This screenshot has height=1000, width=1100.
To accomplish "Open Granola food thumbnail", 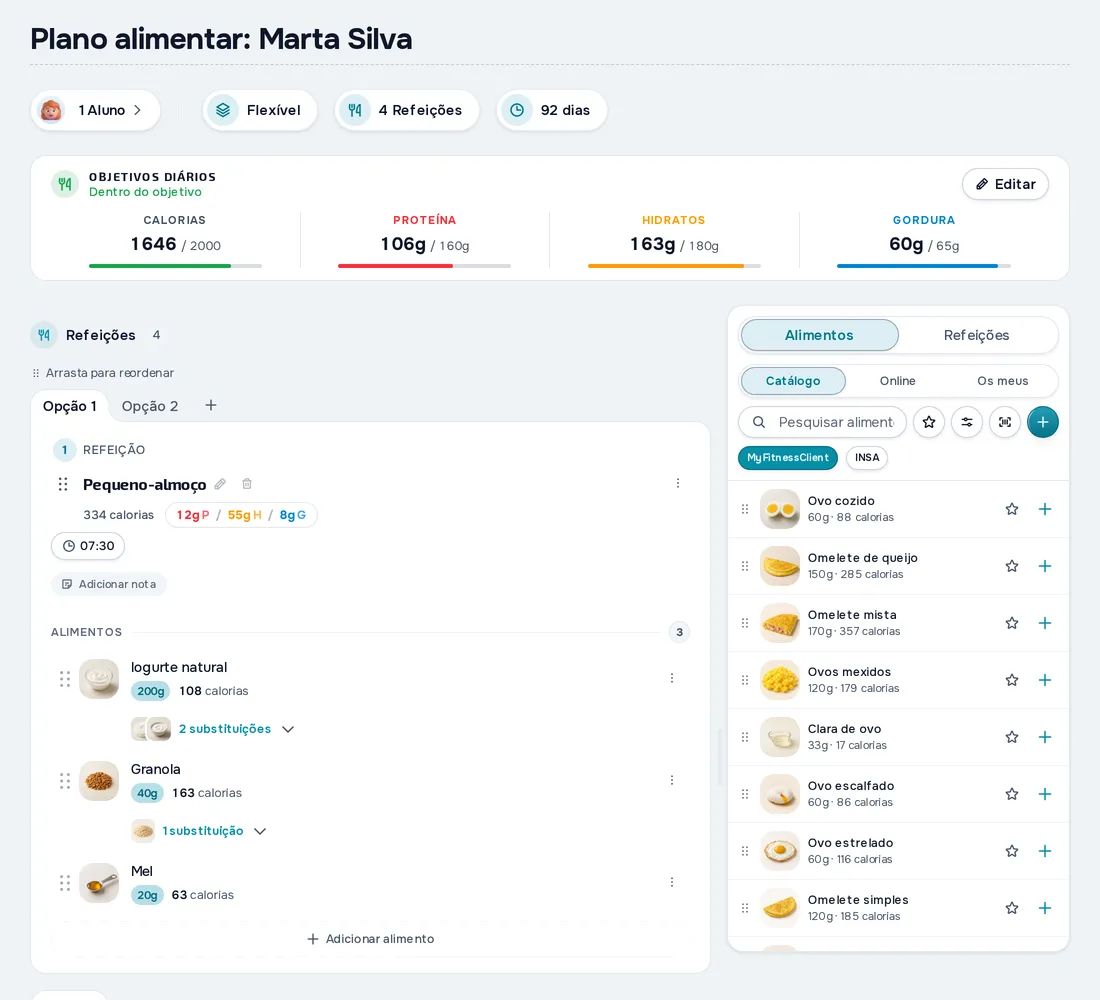I will 99,780.
